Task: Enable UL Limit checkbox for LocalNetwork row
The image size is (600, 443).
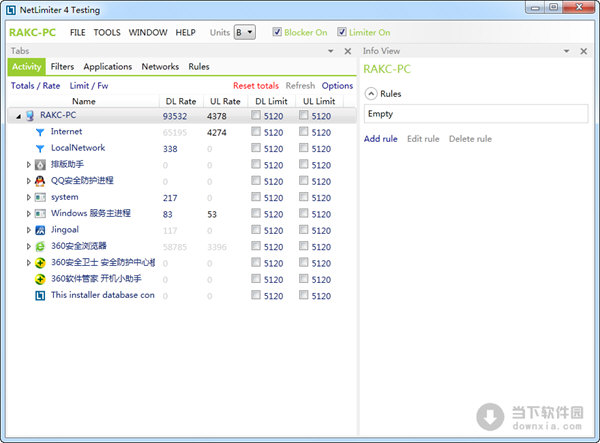Action: pyautogui.click(x=303, y=148)
